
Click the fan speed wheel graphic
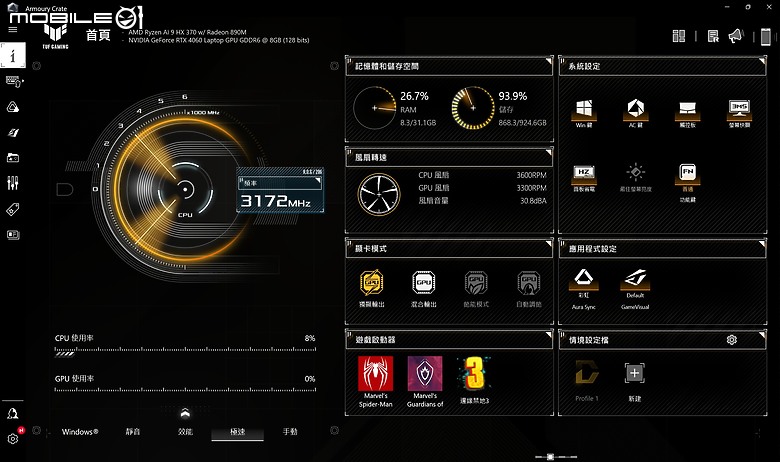pyautogui.click(x=379, y=194)
